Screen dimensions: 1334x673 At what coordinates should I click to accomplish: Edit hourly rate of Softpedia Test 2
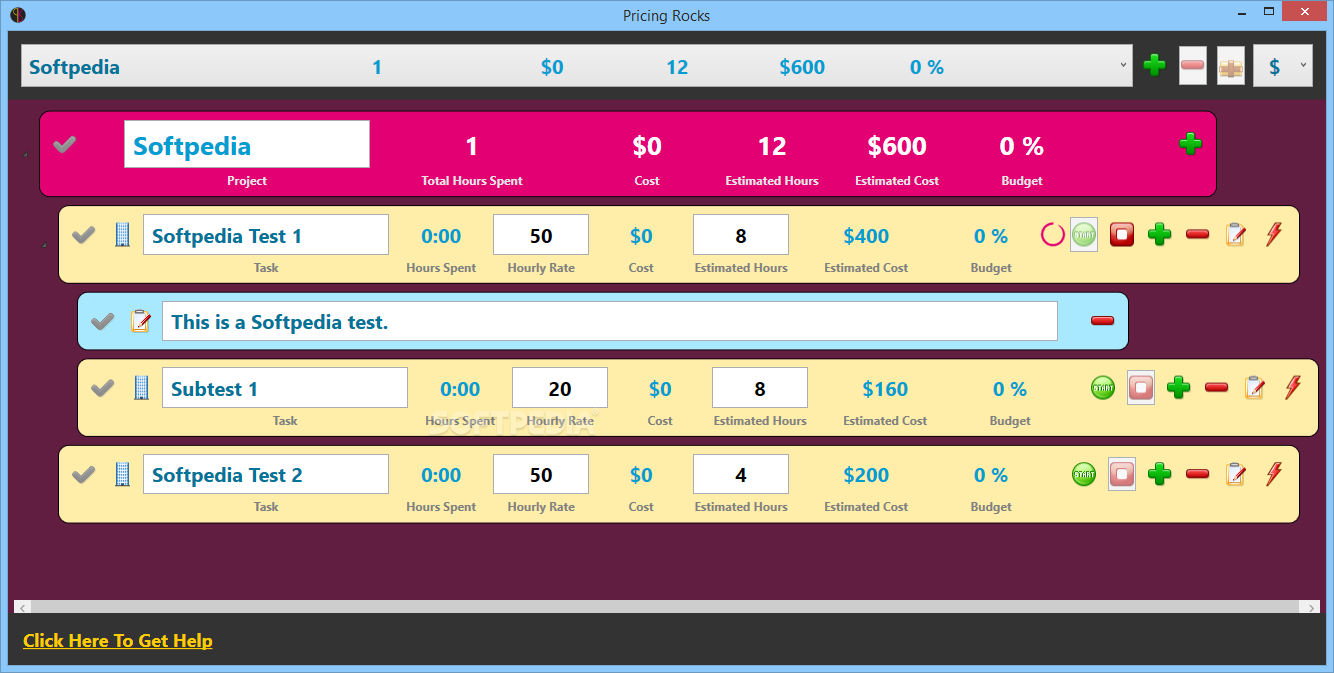(x=541, y=474)
